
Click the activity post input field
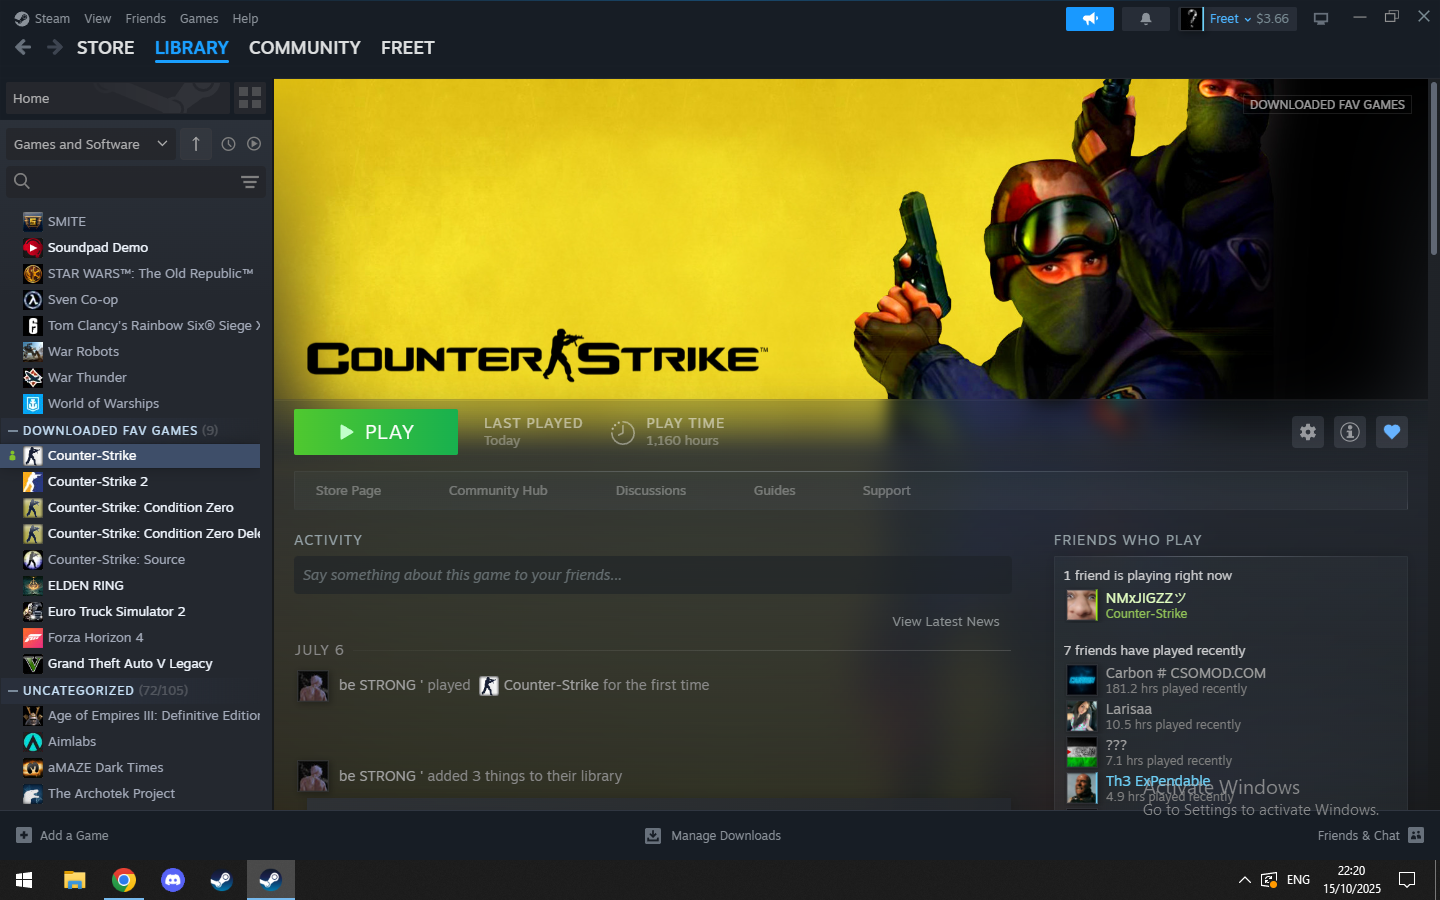(652, 575)
